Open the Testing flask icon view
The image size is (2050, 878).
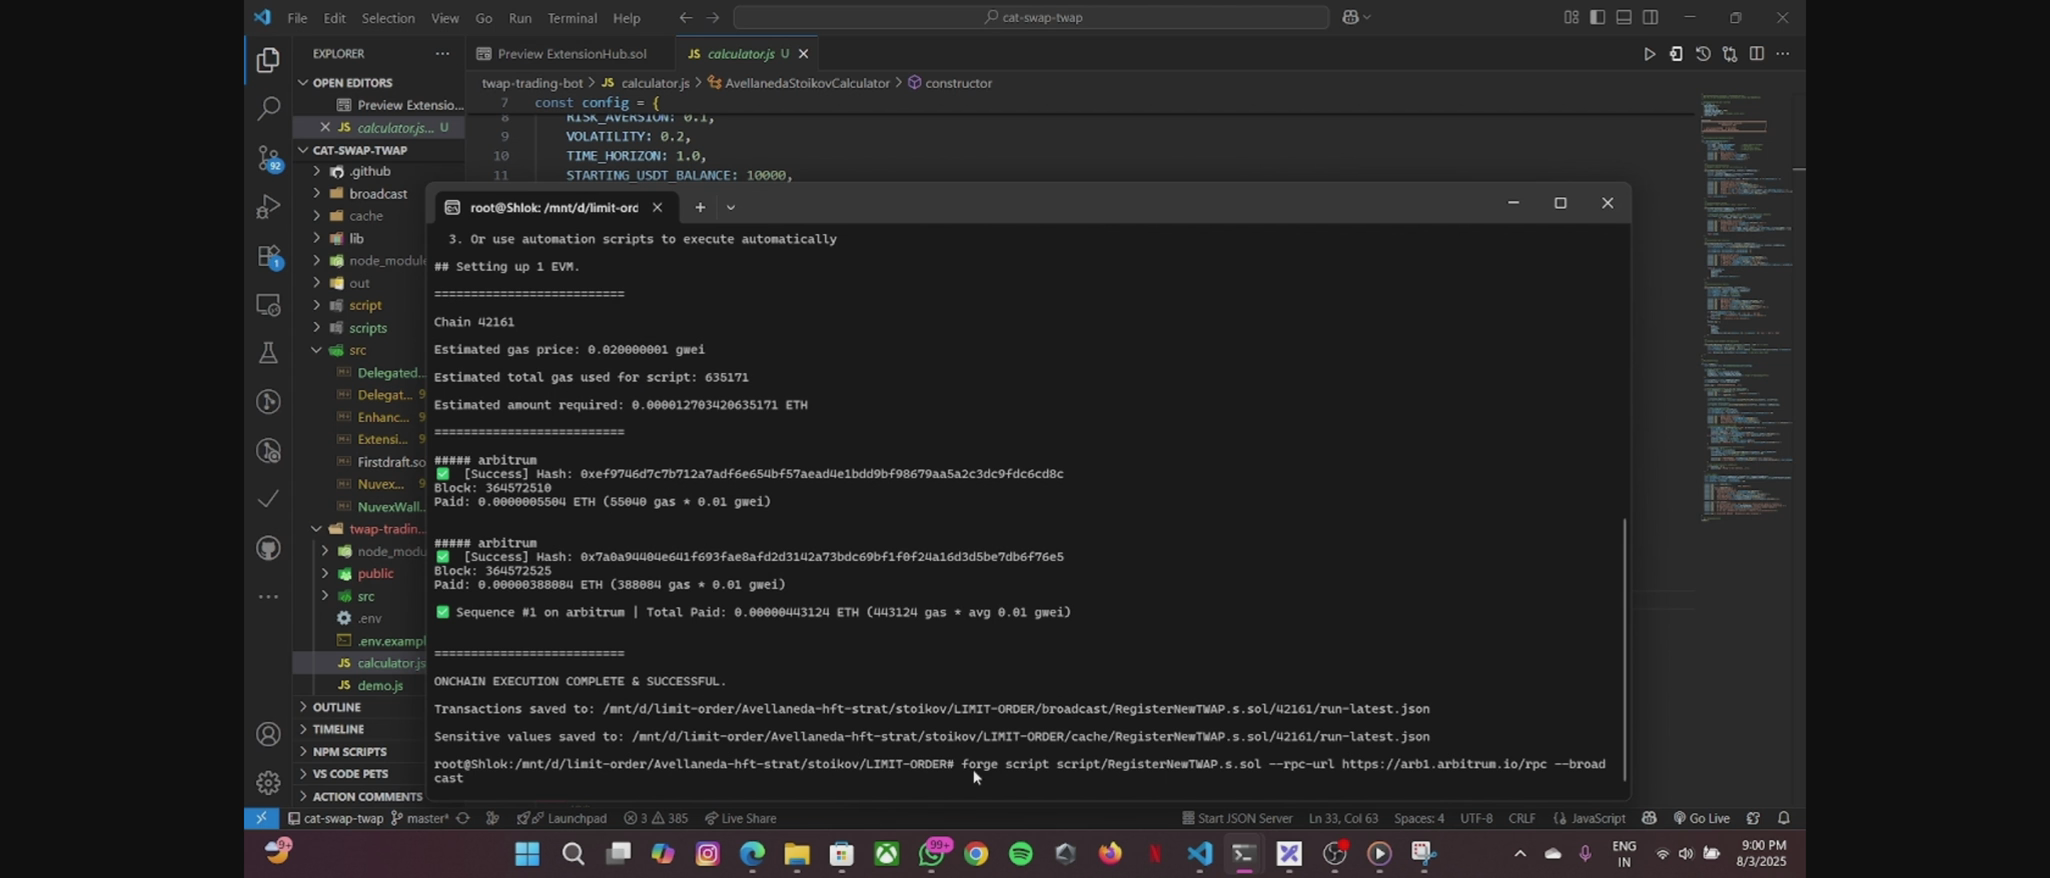pyautogui.click(x=267, y=353)
